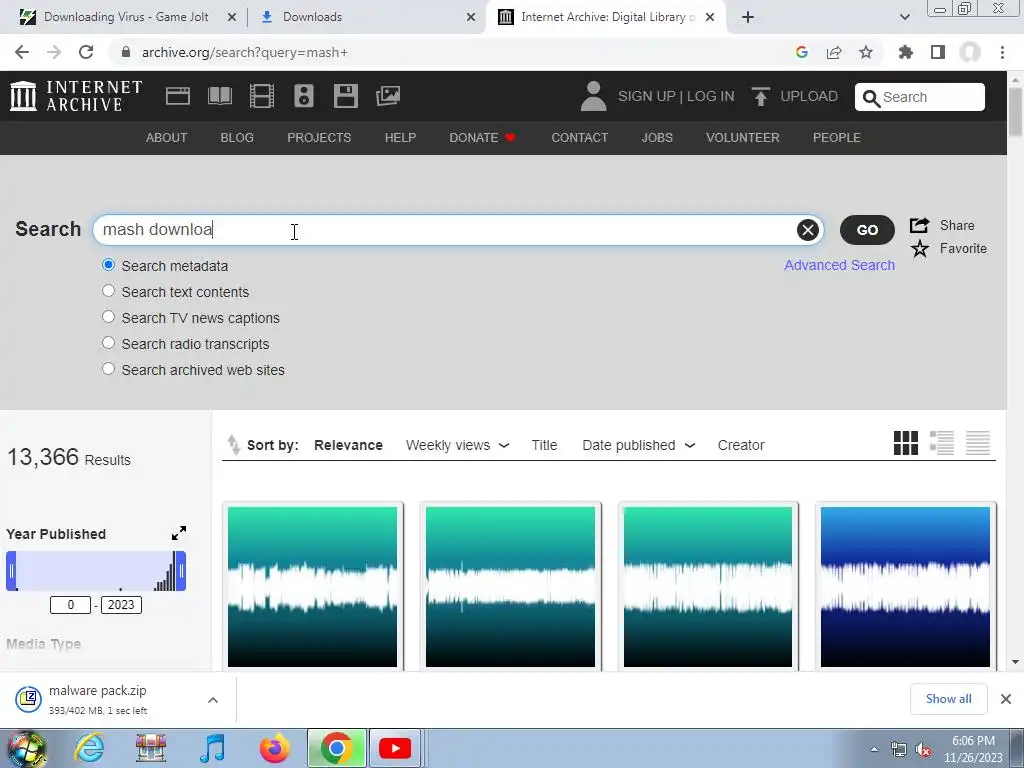Select Search text contents option
Screen dimensions: 1024x768
108,291
